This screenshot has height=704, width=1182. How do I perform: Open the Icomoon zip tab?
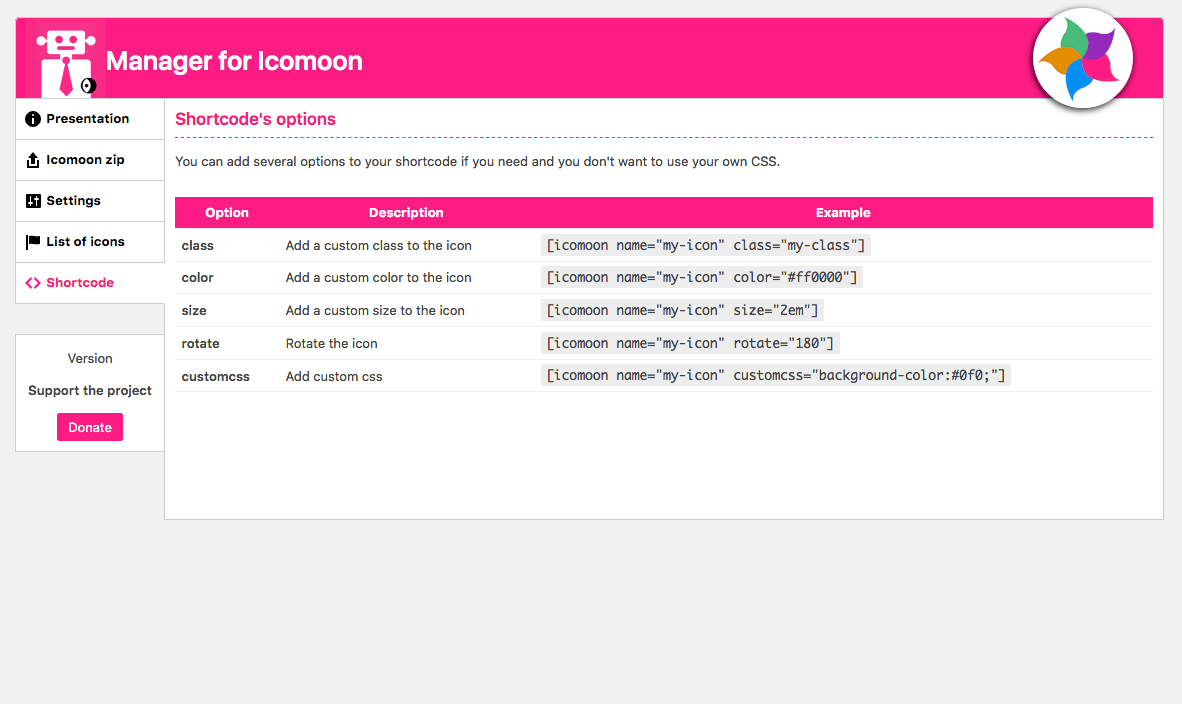pos(90,160)
